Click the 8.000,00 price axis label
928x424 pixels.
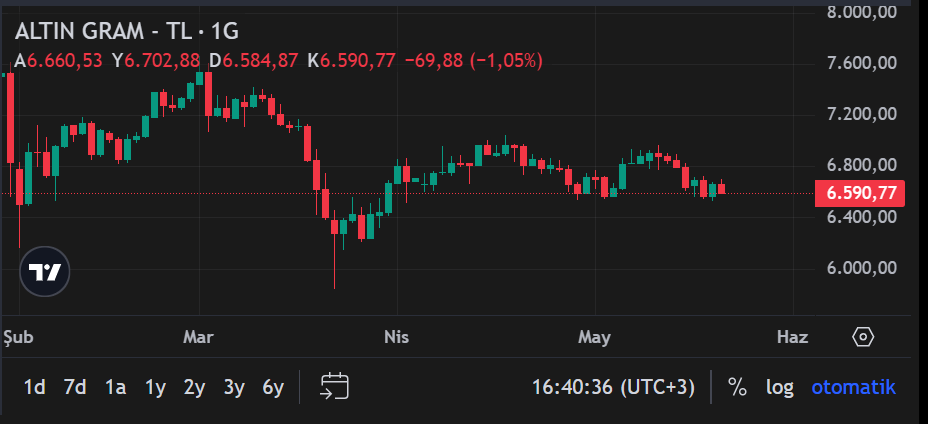[x=861, y=12]
